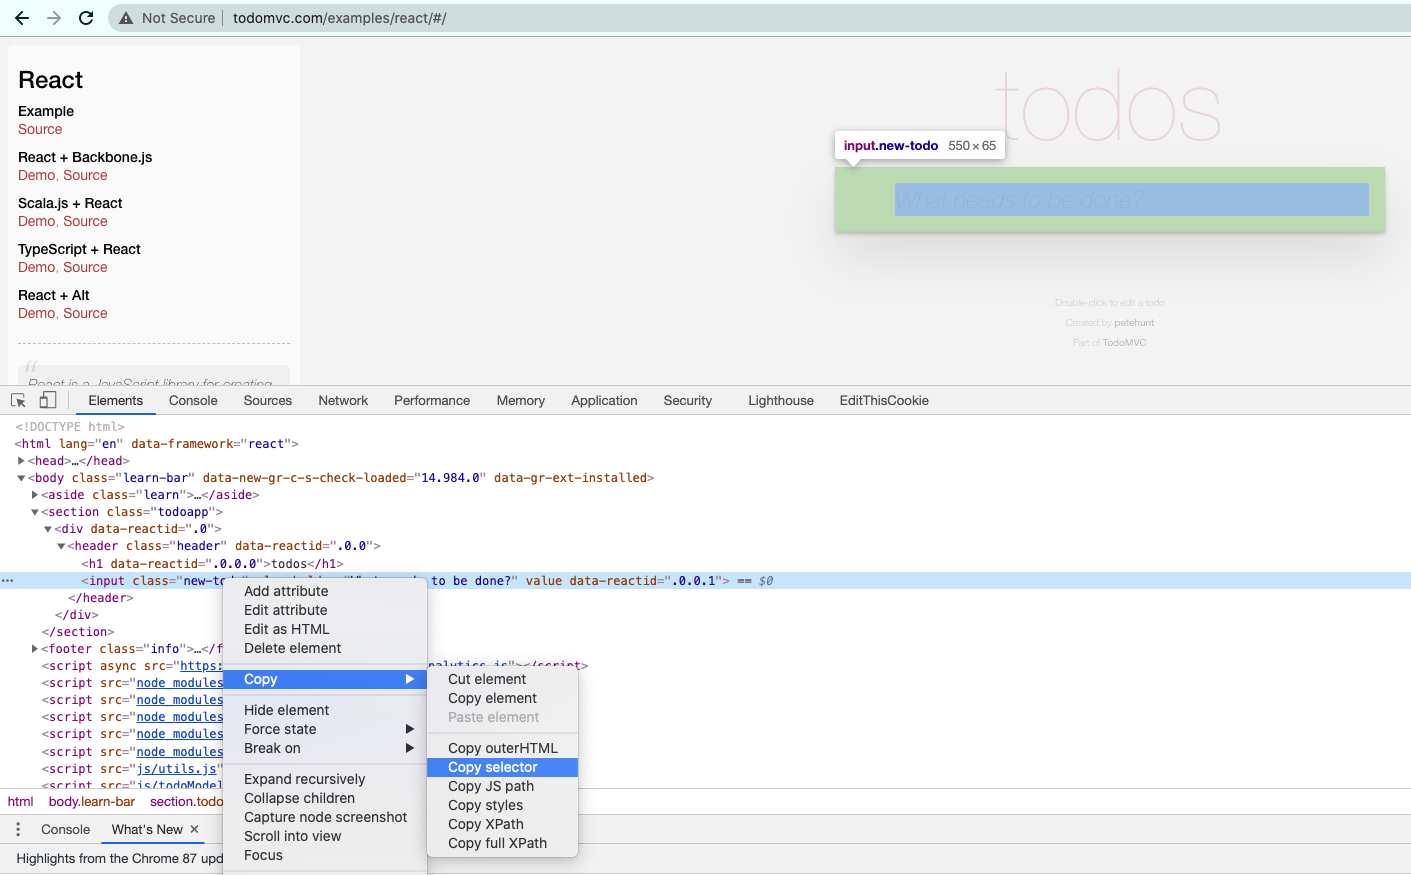Viewport: 1411px width, 875px height.
Task: Collapse the section todoapp node
Action: point(35,512)
